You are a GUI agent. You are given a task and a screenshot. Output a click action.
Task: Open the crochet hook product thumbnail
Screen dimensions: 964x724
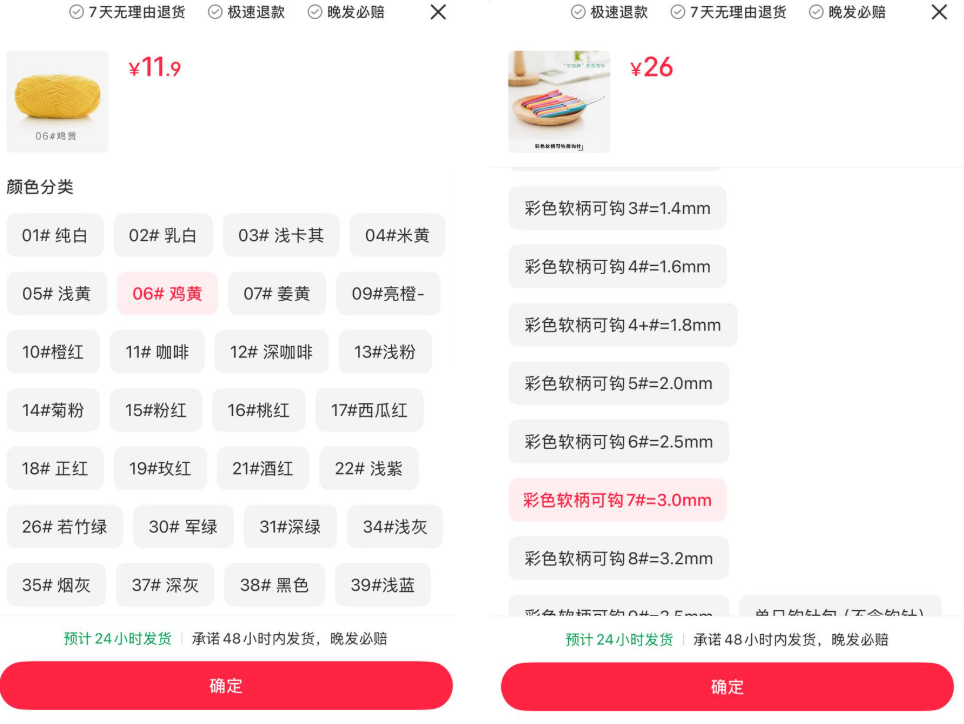pos(559,101)
